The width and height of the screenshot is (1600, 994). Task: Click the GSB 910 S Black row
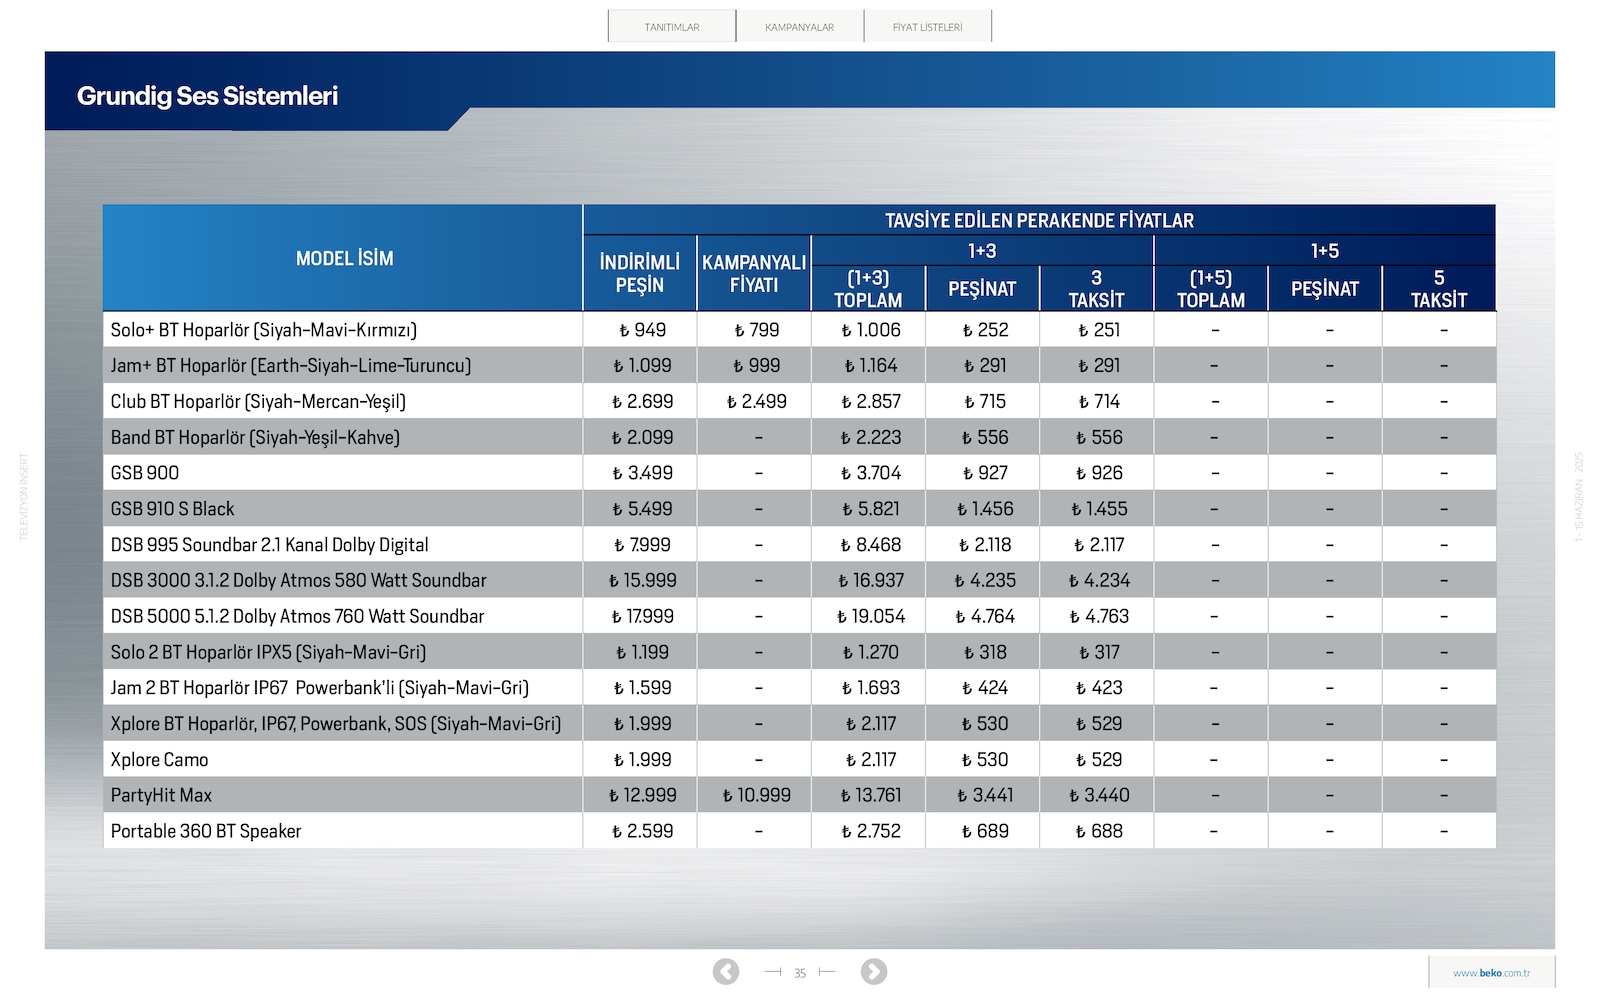[x=799, y=508]
